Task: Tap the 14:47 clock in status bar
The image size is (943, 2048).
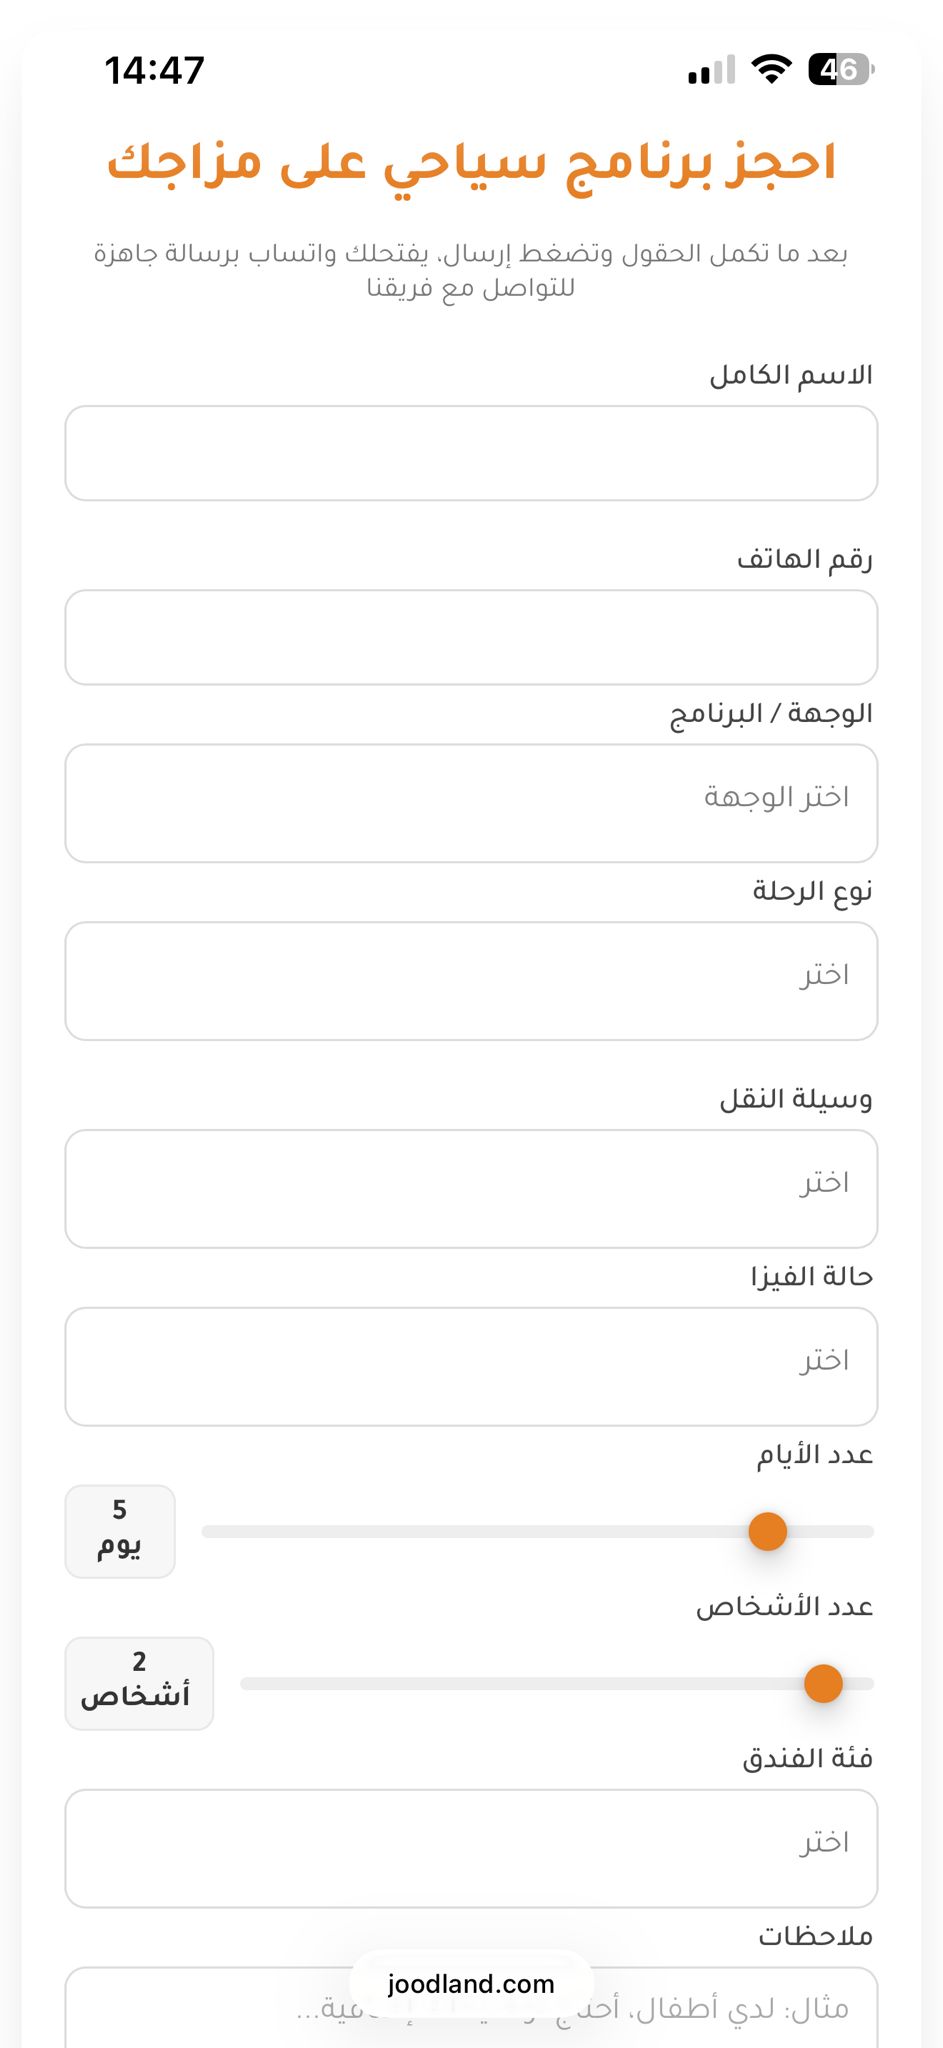Action: point(154,70)
